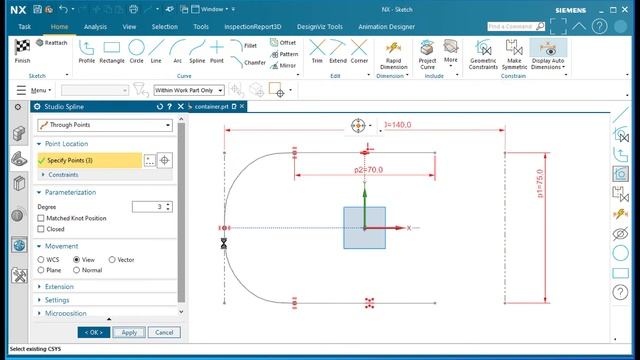Select the Rectangle tool in ribbon
This screenshot has height=360, width=640.
click(111, 51)
